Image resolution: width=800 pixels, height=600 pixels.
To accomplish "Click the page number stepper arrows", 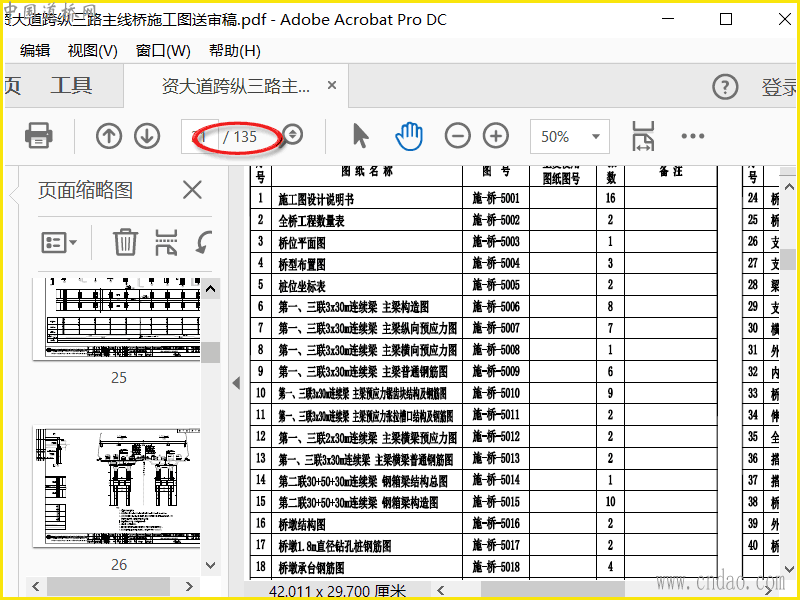I will [x=293, y=135].
